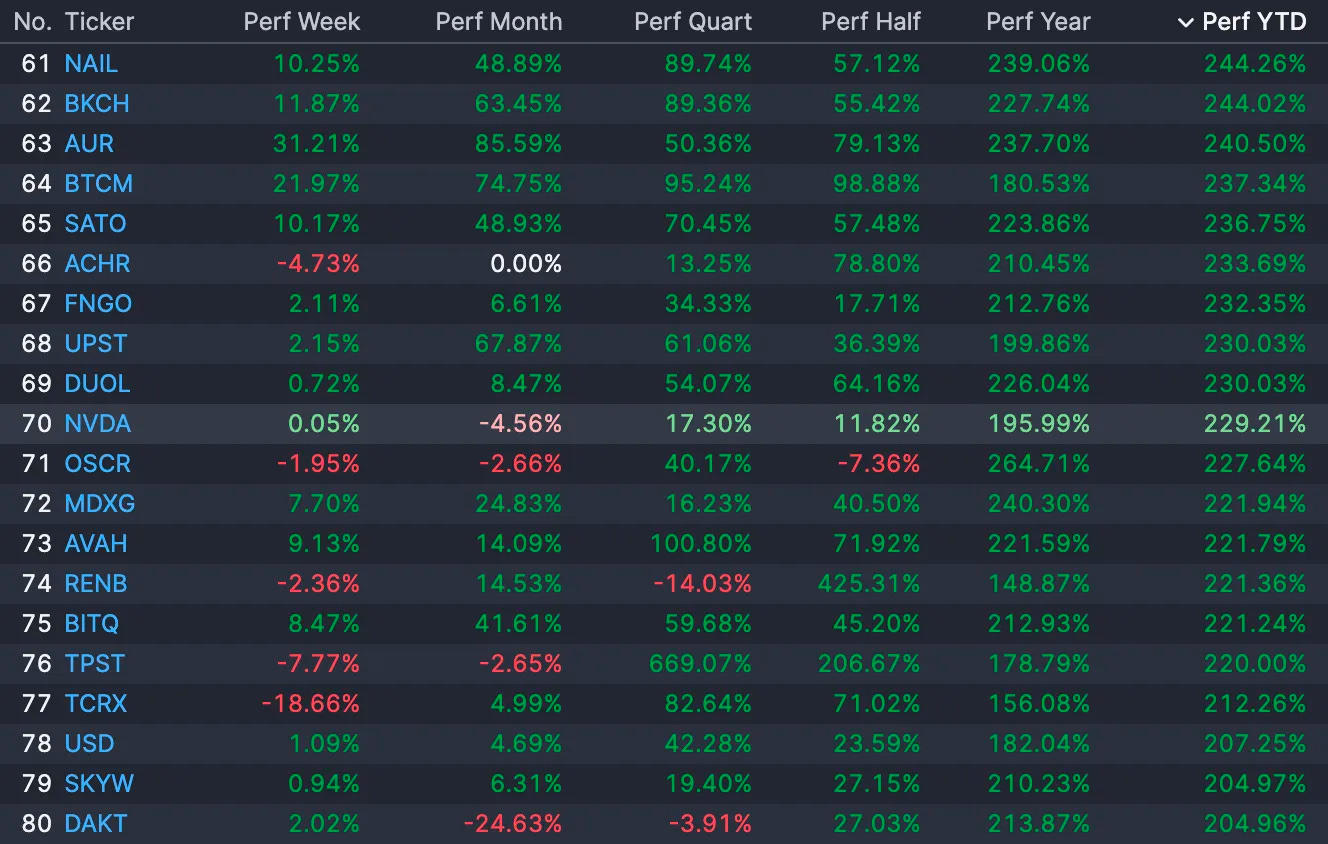This screenshot has height=844, width=1328.
Task: Click USD's Perf Year value 182.04%
Action: [1039, 744]
